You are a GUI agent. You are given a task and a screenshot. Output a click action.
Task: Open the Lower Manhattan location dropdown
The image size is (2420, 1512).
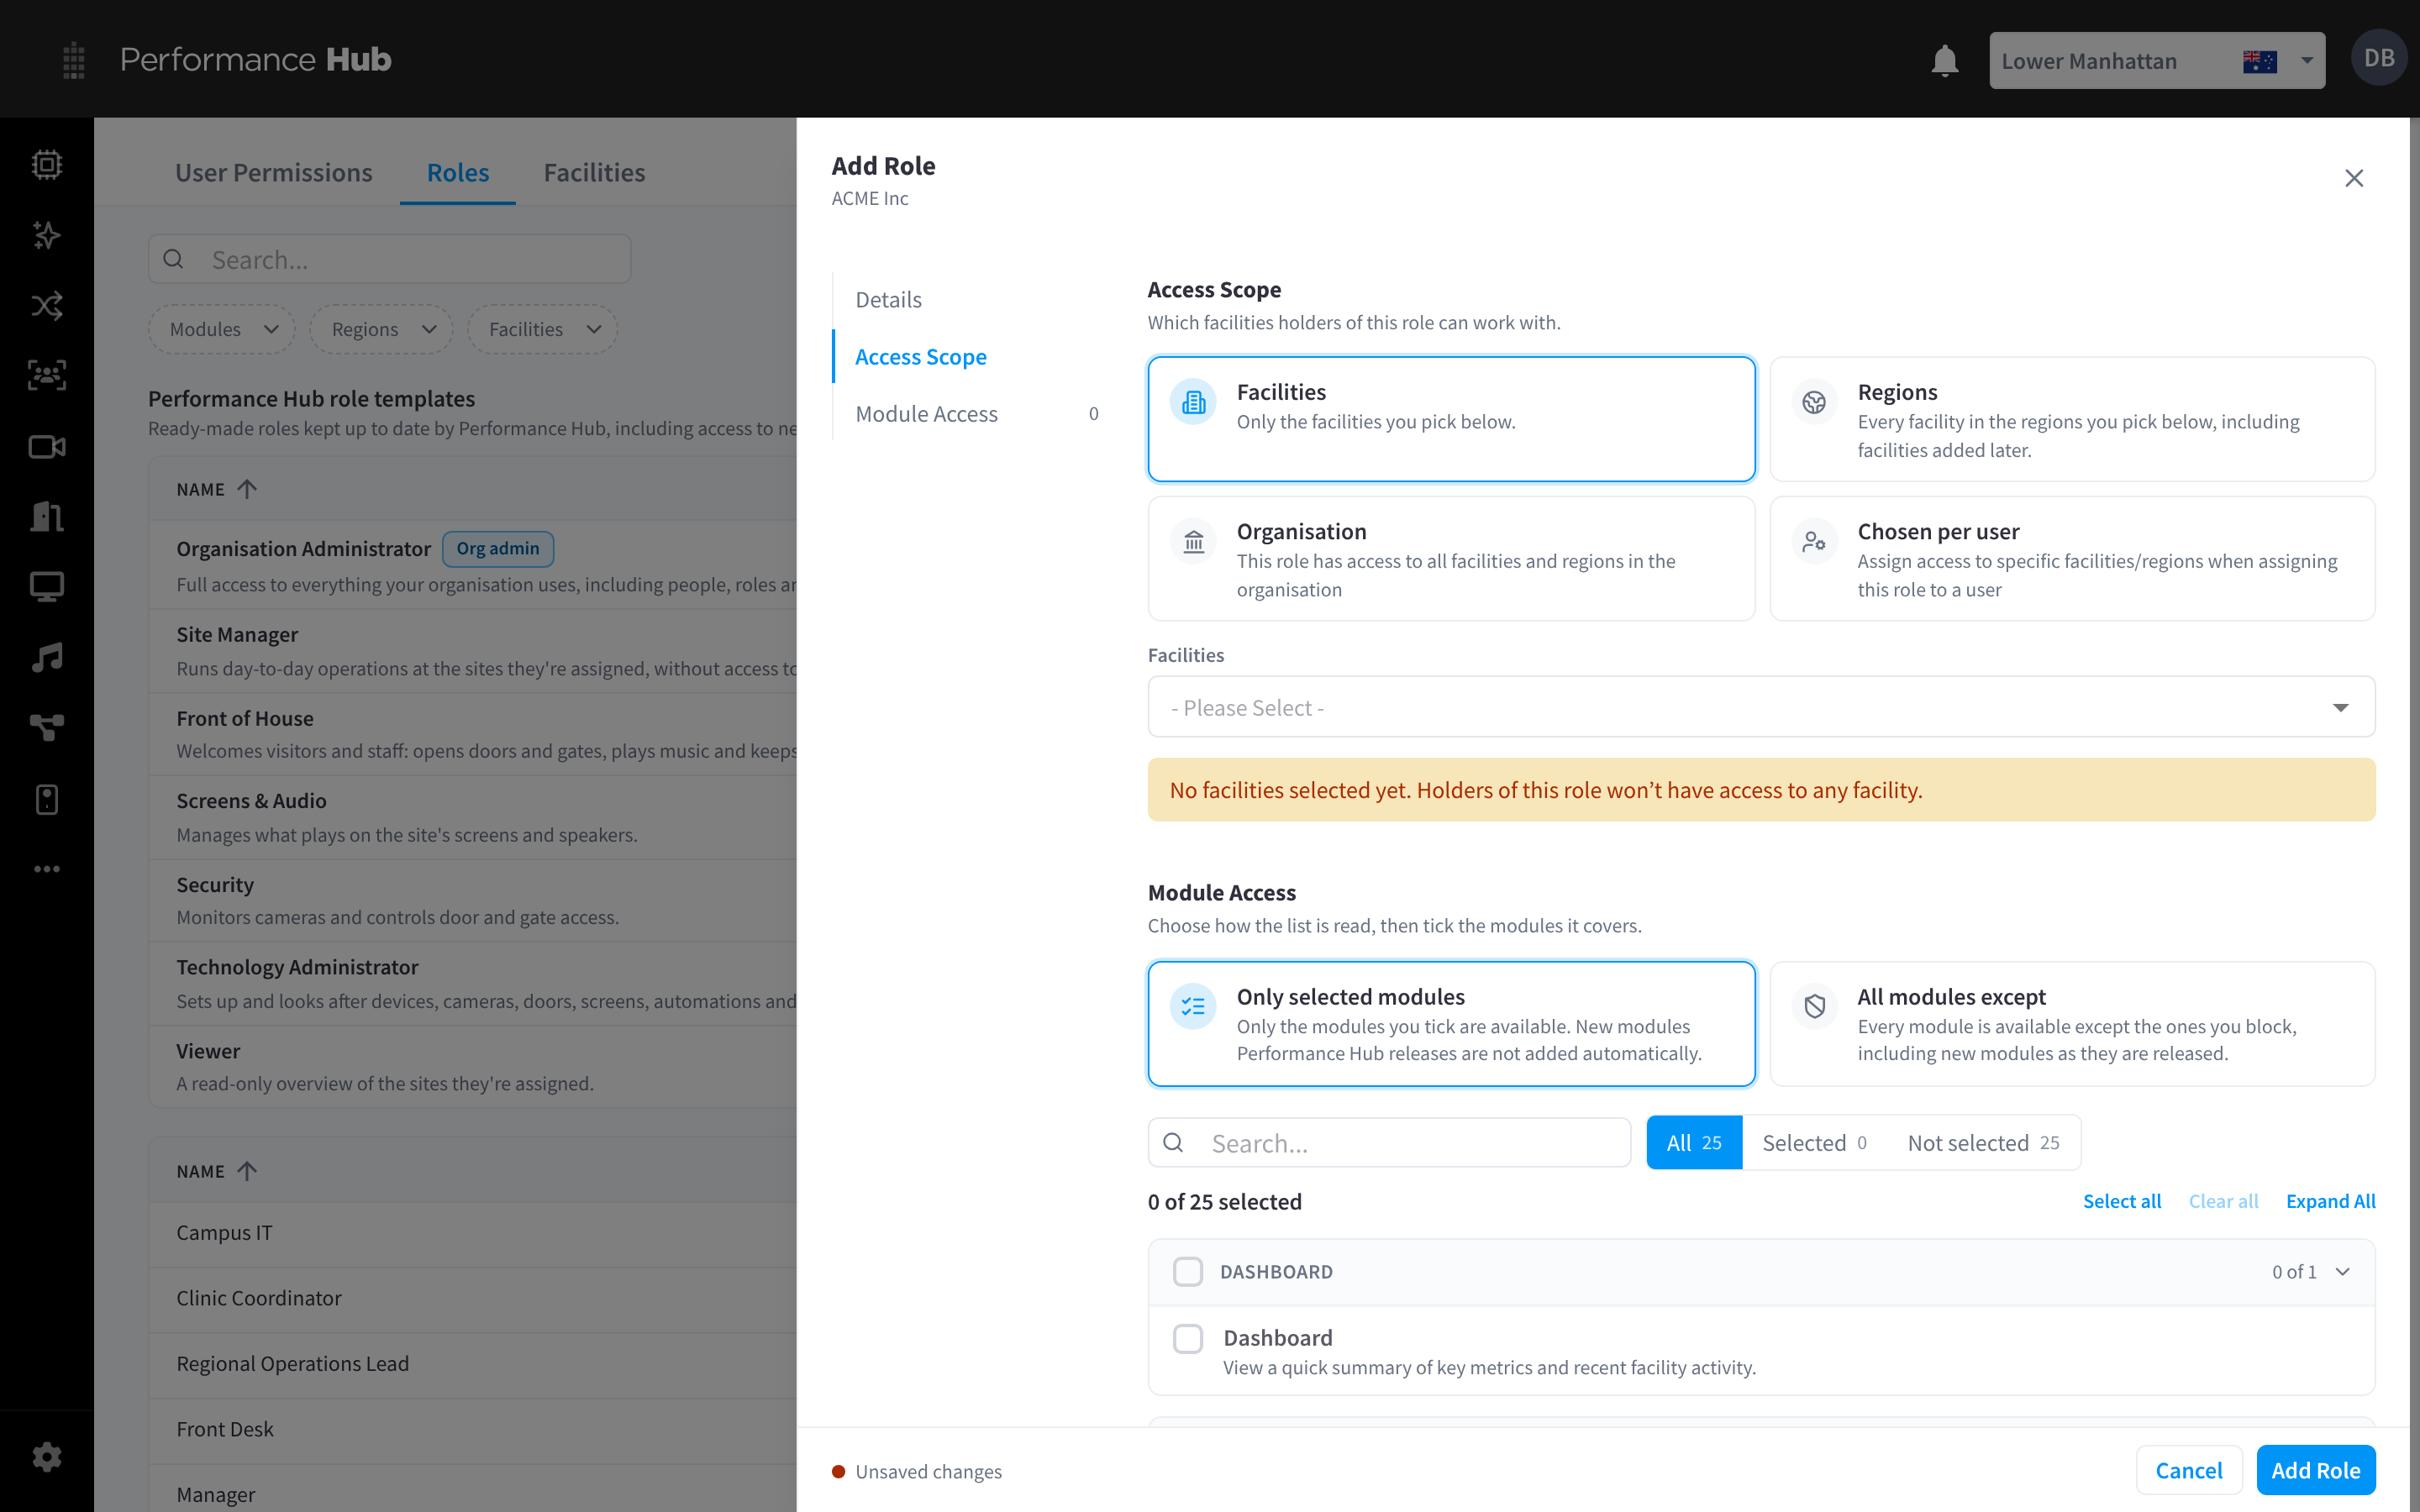click(x=2156, y=61)
